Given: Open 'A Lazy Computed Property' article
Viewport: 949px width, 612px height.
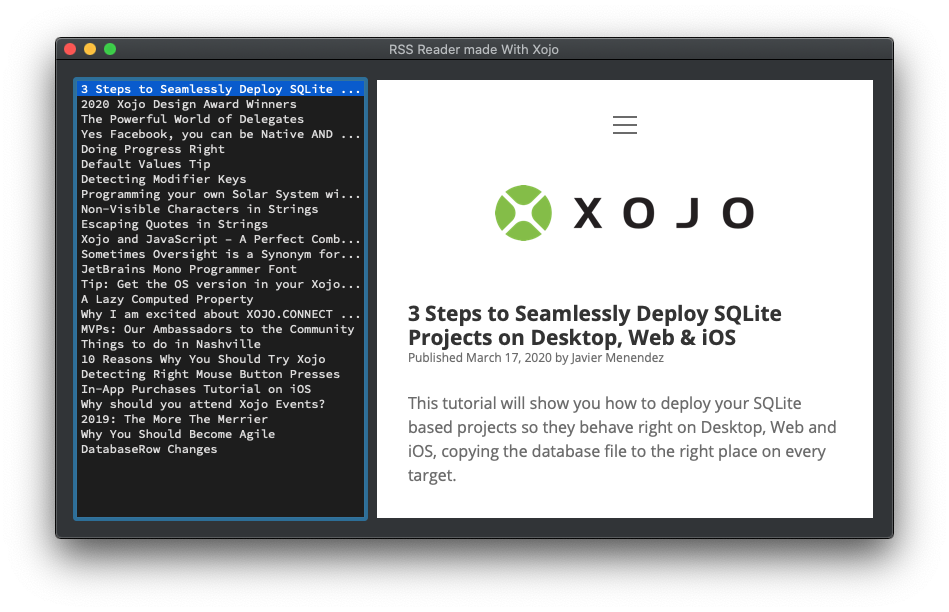Looking at the screenshot, I should pyautogui.click(x=221, y=299).
